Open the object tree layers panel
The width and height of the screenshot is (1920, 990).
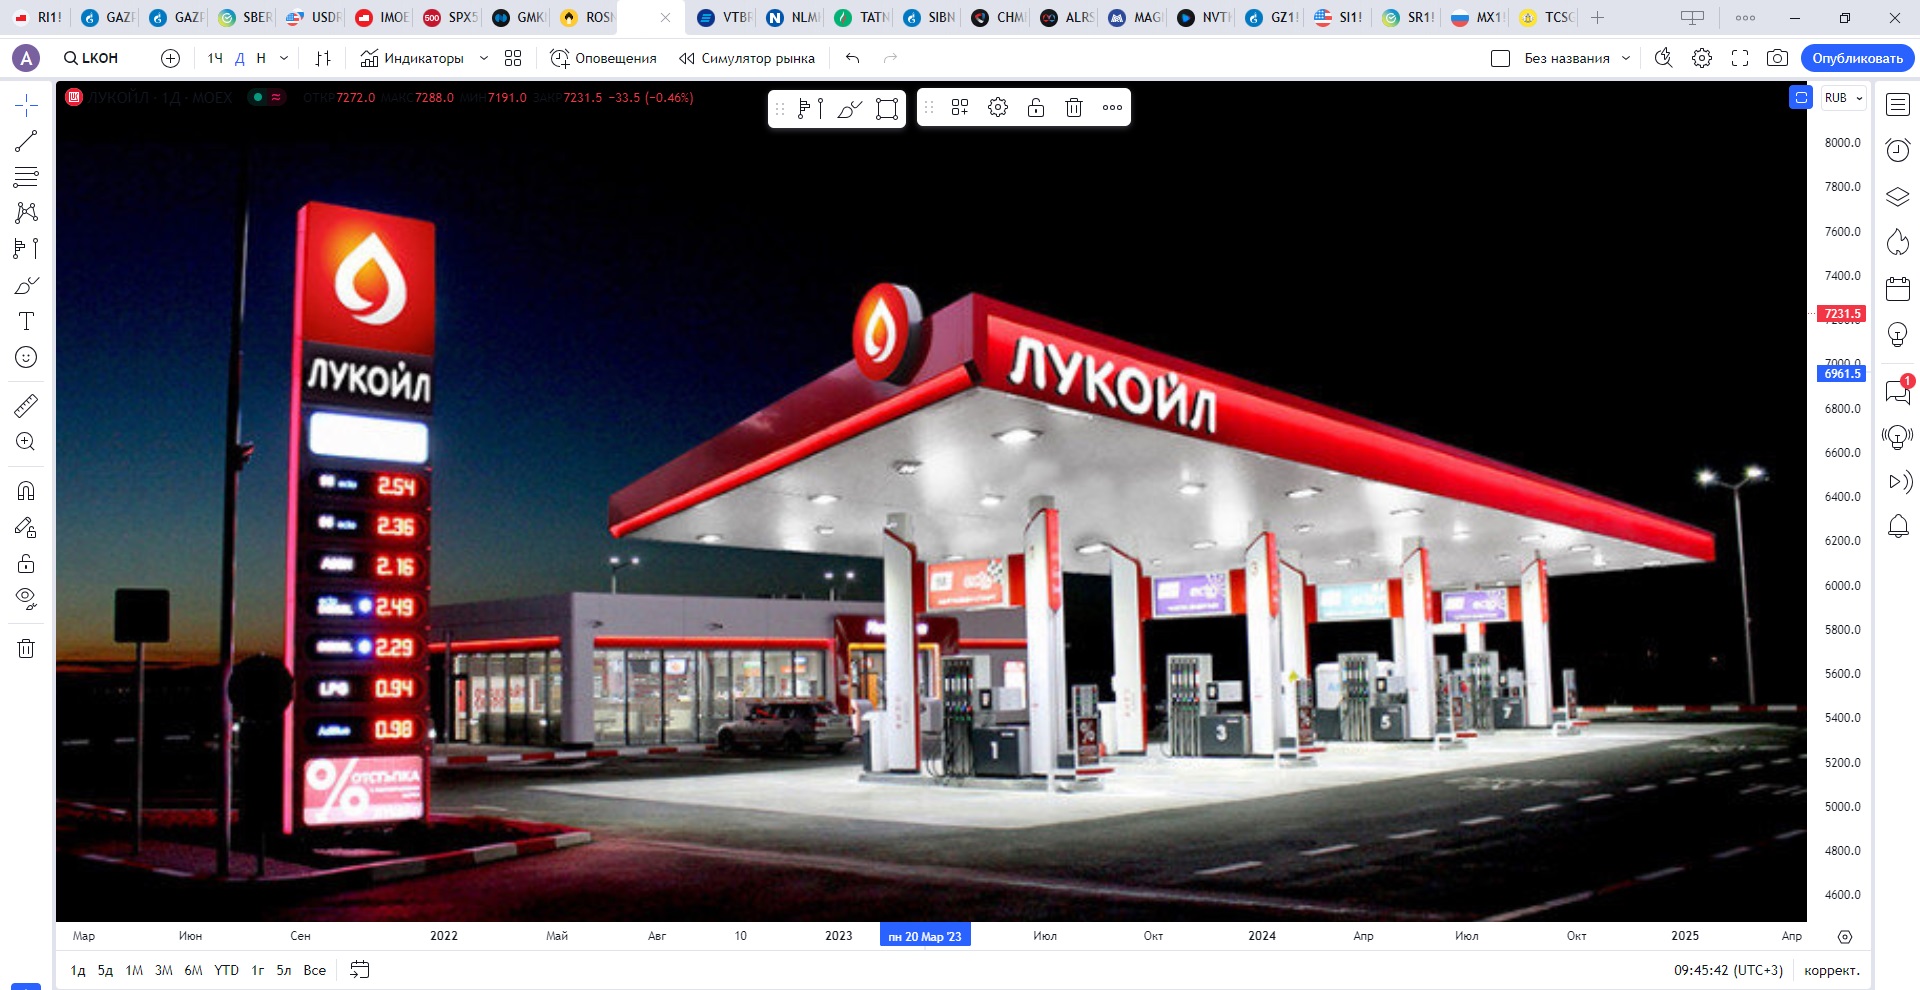[x=1898, y=196]
